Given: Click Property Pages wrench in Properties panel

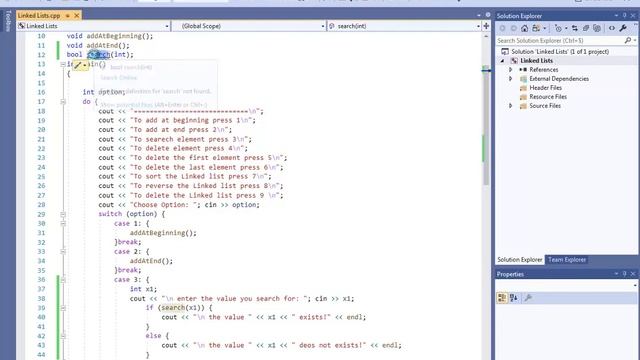Looking at the screenshot, I should click(x=528, y=298).
